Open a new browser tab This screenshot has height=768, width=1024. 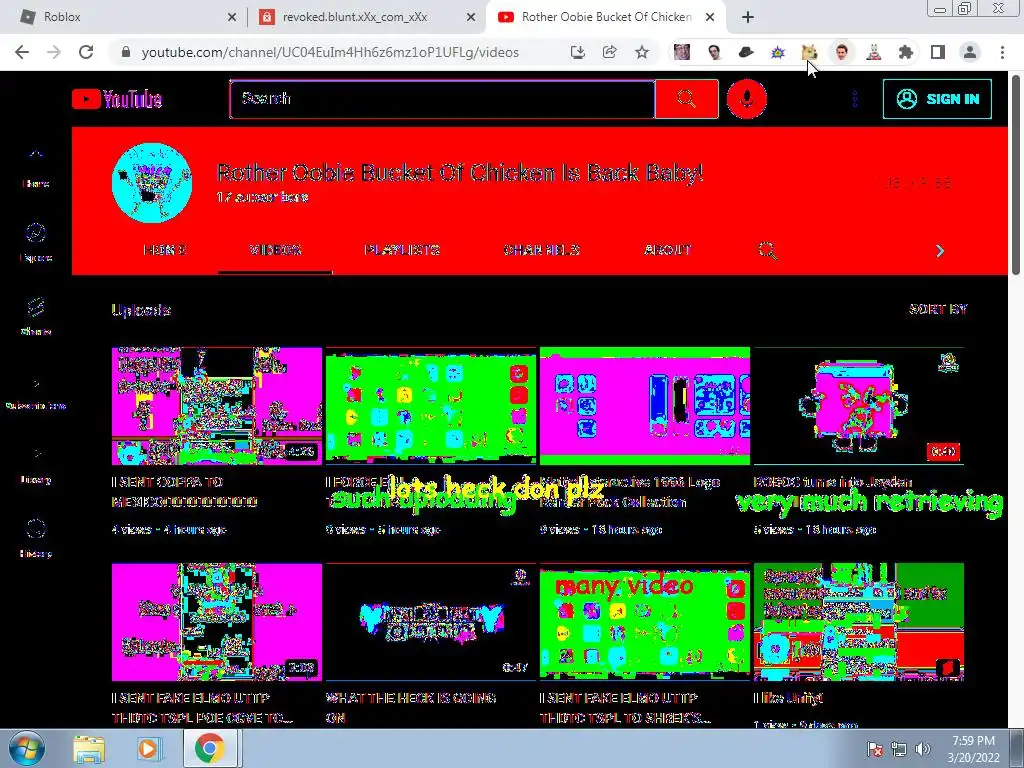[748, 18]
